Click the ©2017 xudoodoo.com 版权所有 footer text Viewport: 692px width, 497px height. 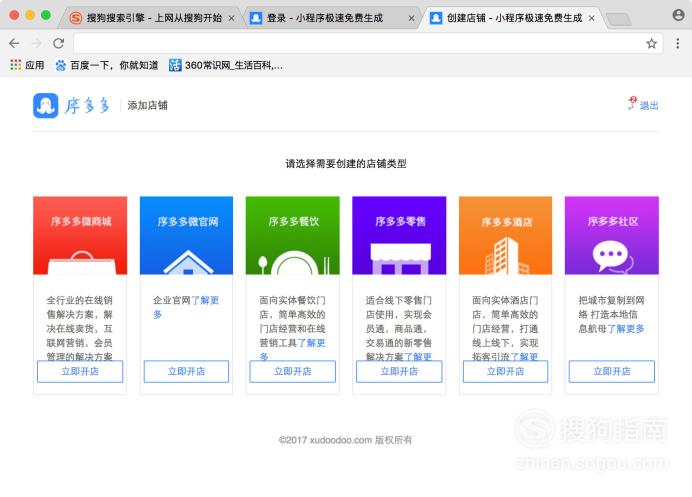coord(346,440)
